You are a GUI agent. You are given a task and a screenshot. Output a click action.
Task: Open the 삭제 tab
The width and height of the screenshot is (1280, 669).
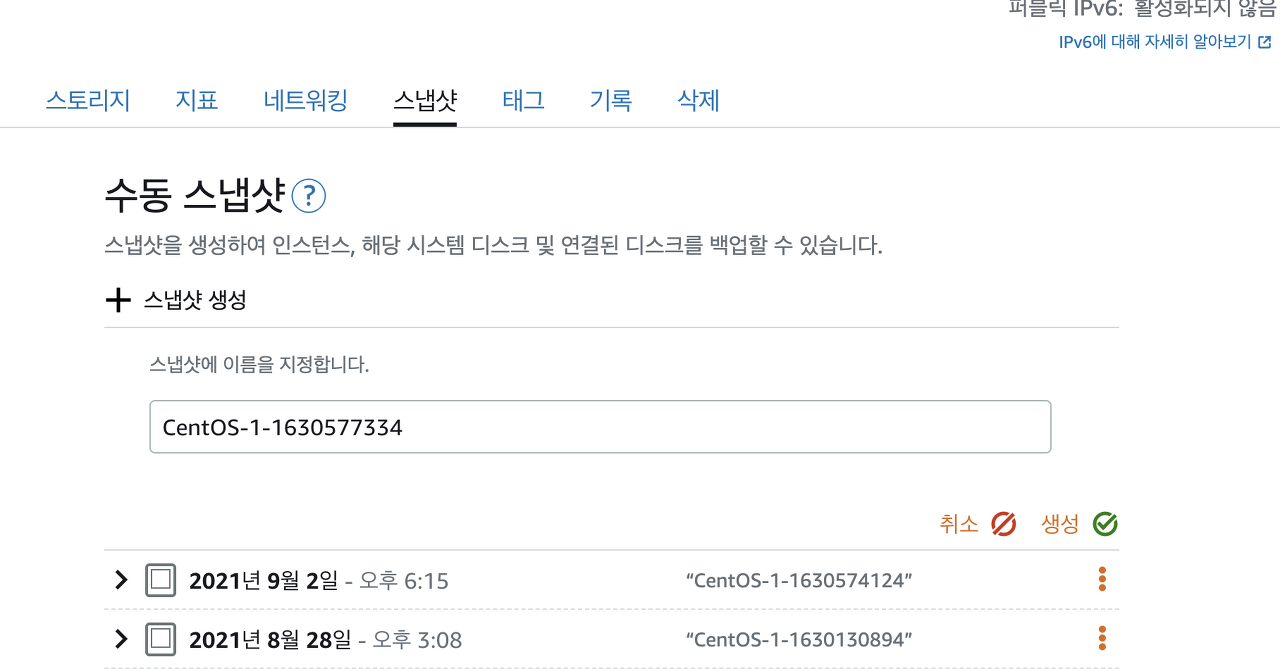coord(698,100)
